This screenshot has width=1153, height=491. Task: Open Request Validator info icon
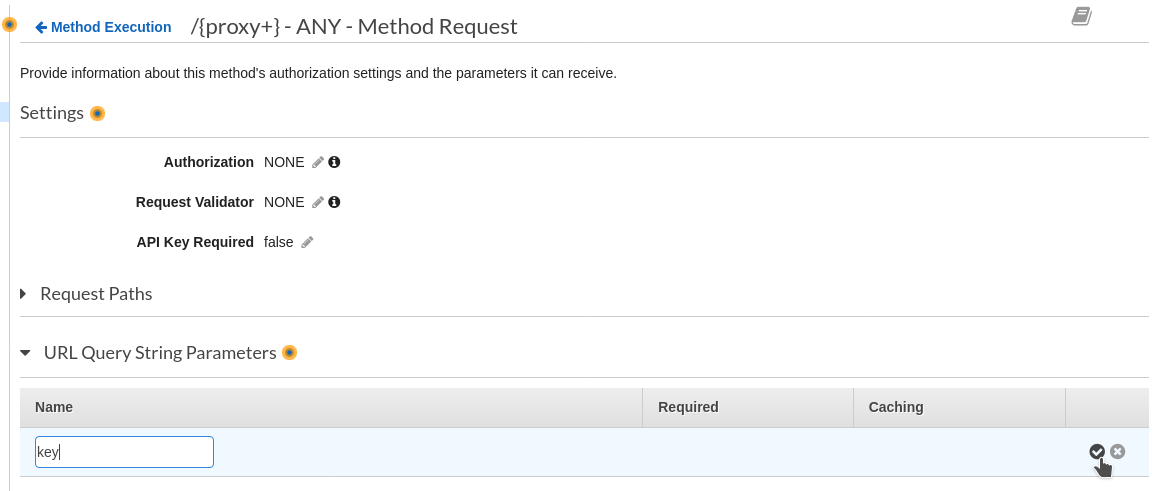[x=335, y=201]
